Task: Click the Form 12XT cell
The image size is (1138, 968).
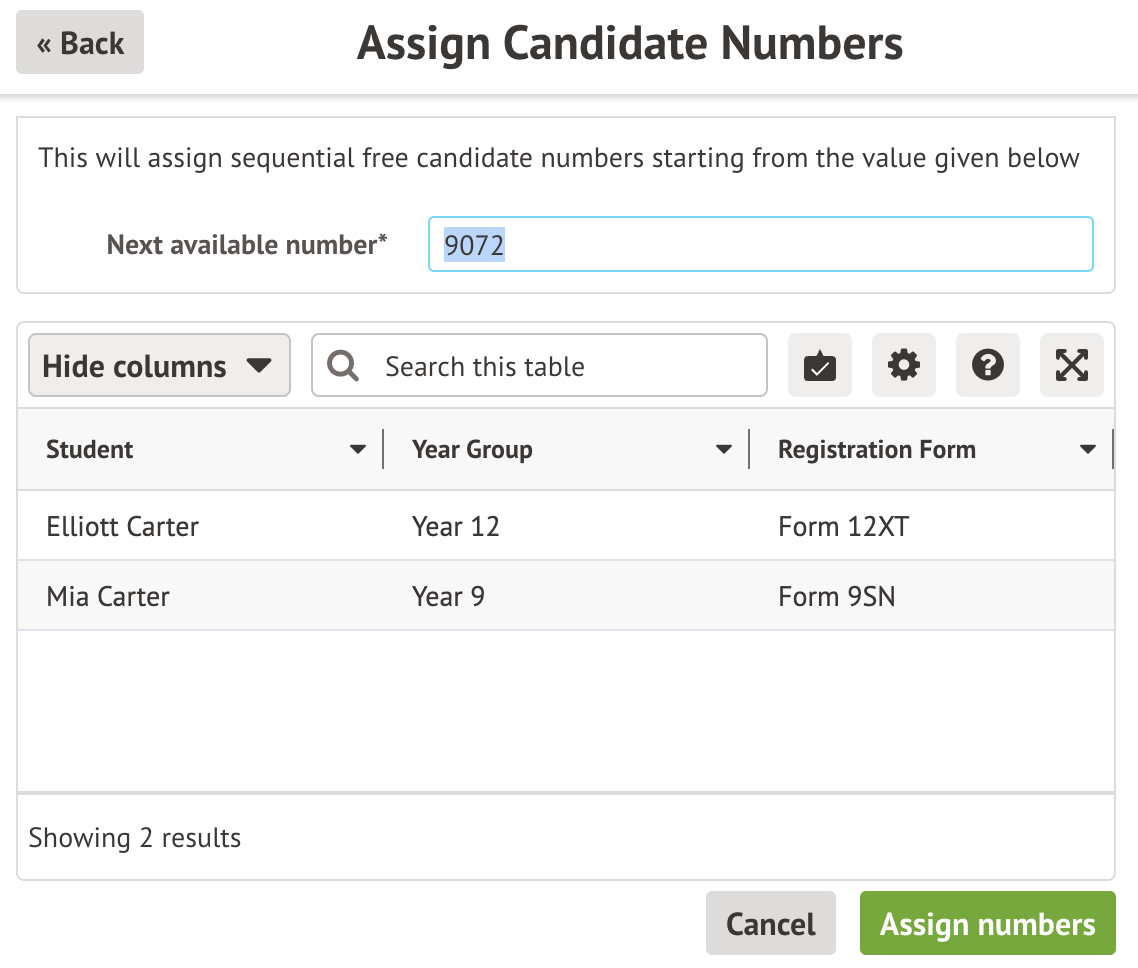Action: tap(843, 526)
